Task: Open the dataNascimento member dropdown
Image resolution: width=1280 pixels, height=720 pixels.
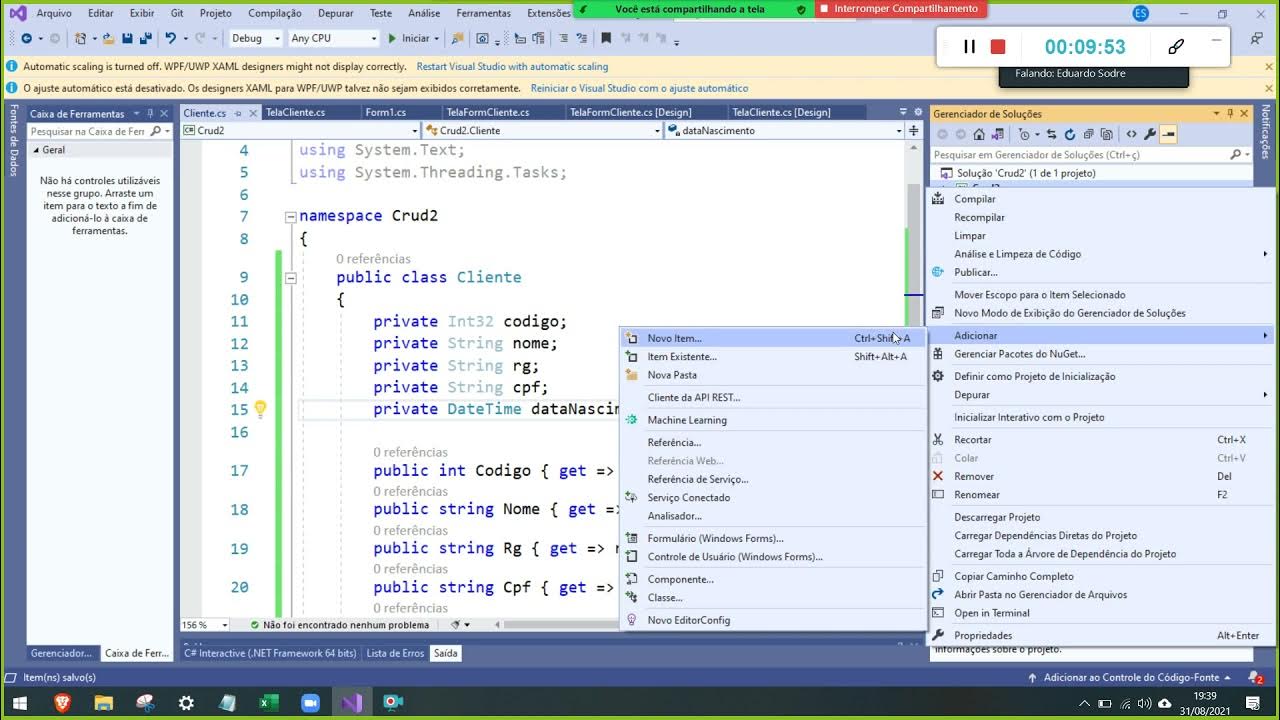Action: point(785,130)
